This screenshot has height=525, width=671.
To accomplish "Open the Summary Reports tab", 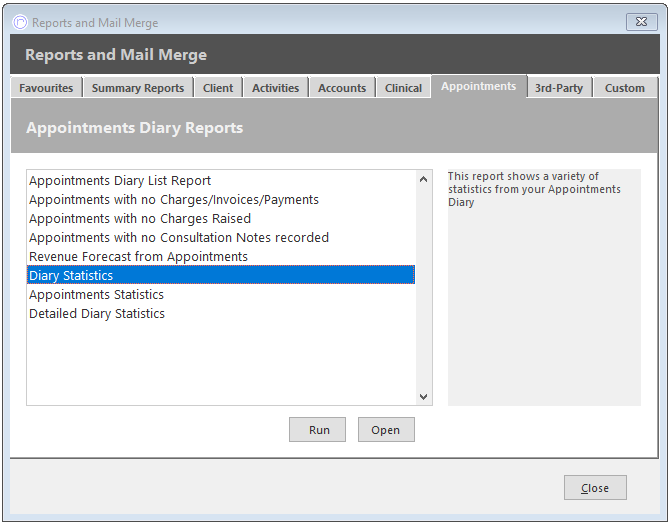I will [138, 88].
